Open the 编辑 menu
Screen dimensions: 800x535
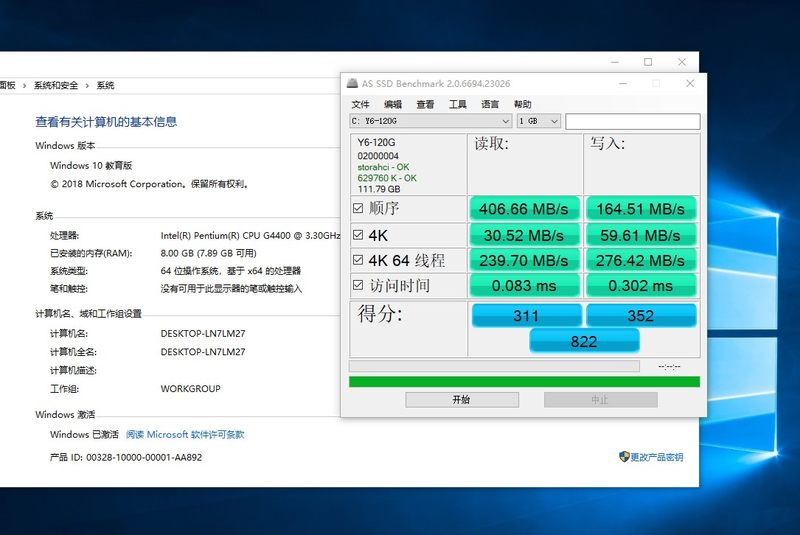[393, 104]
